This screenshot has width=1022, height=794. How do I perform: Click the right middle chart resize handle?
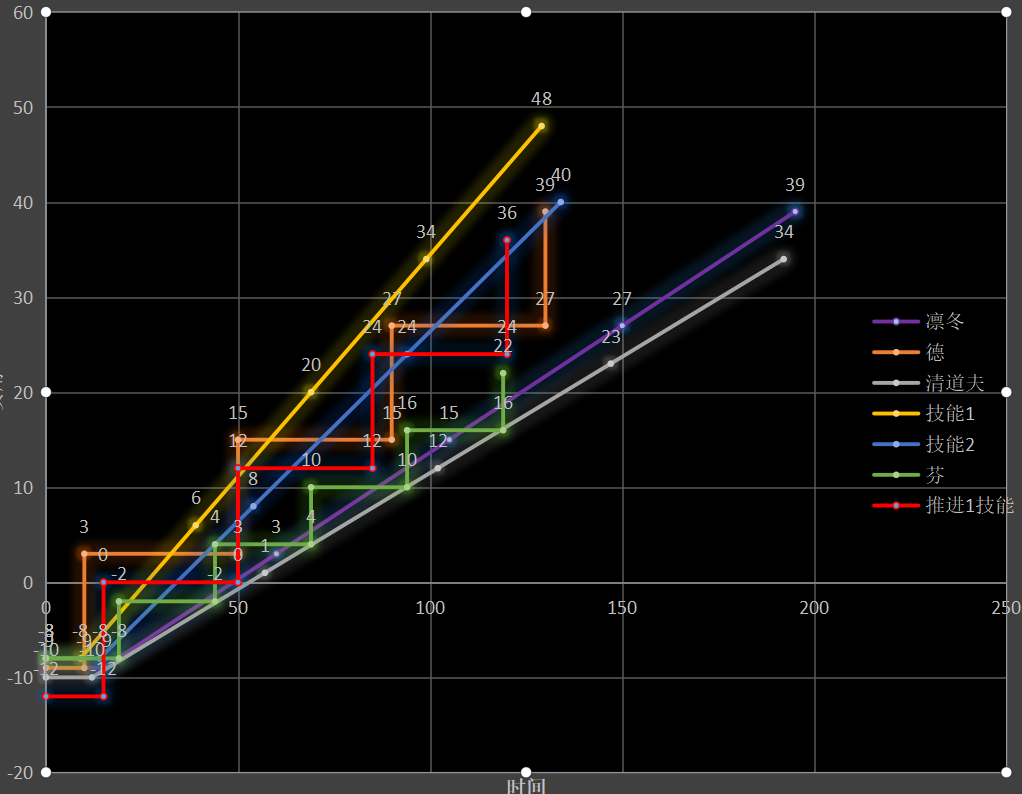pos(1006,392)
